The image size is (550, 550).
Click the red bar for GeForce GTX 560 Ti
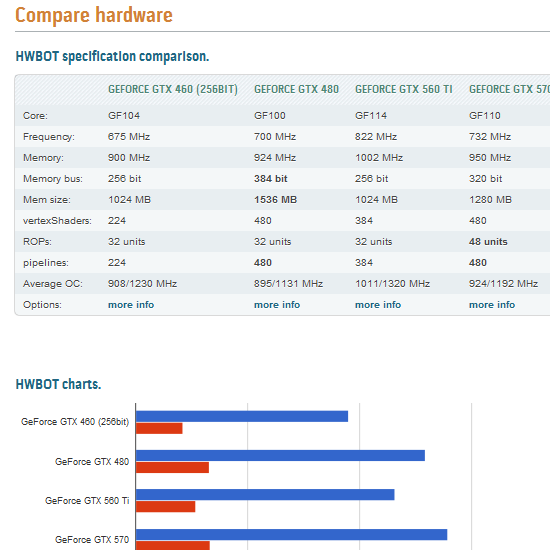coord(166,507)
